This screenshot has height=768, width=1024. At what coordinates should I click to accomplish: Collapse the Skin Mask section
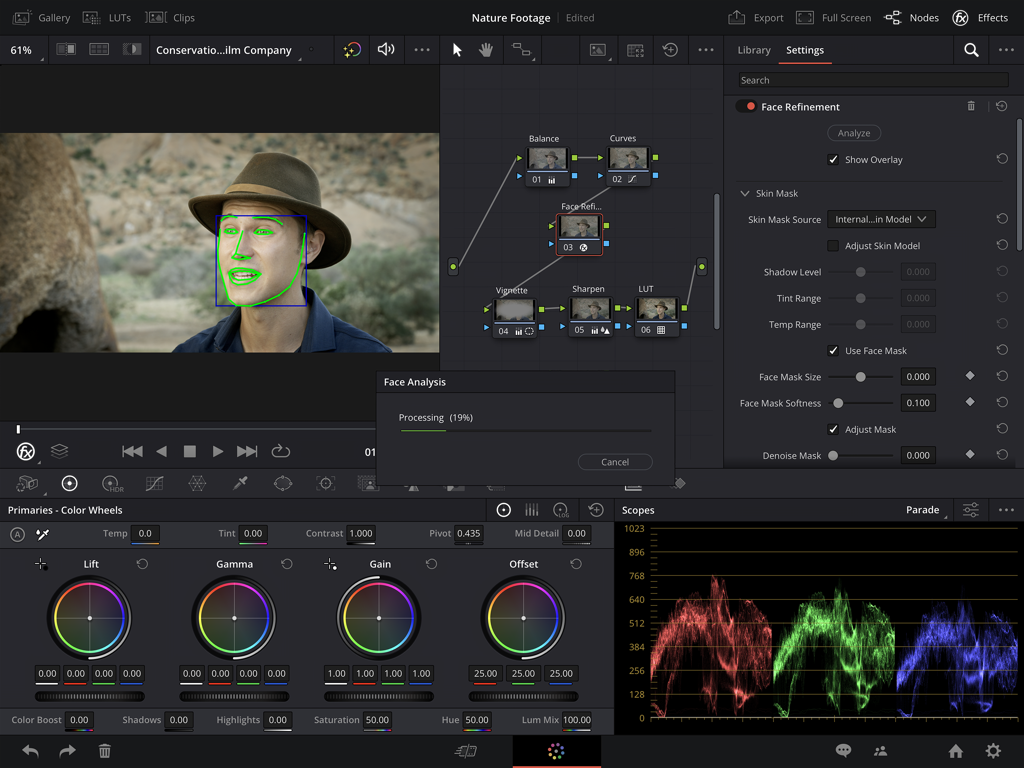[744, 193]
